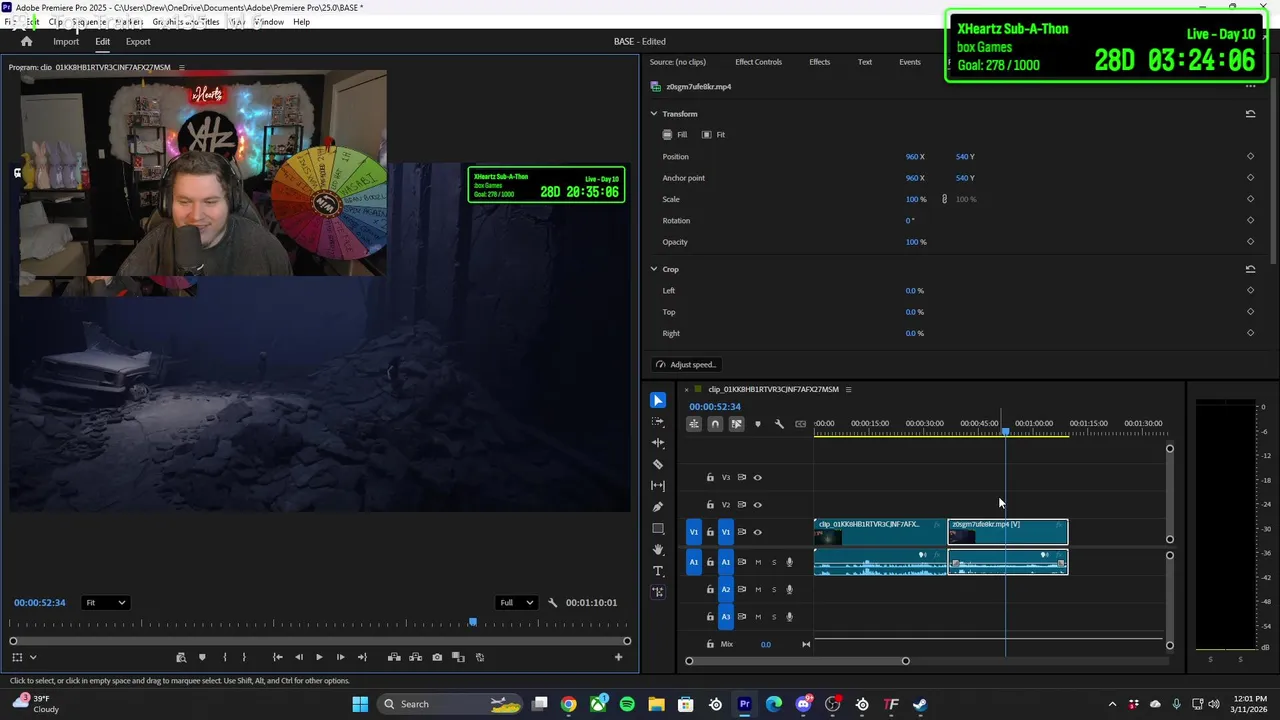Go to the In point
This screenshot has height=720, width=1280.
pyautogui.click(x=277, y=657)
